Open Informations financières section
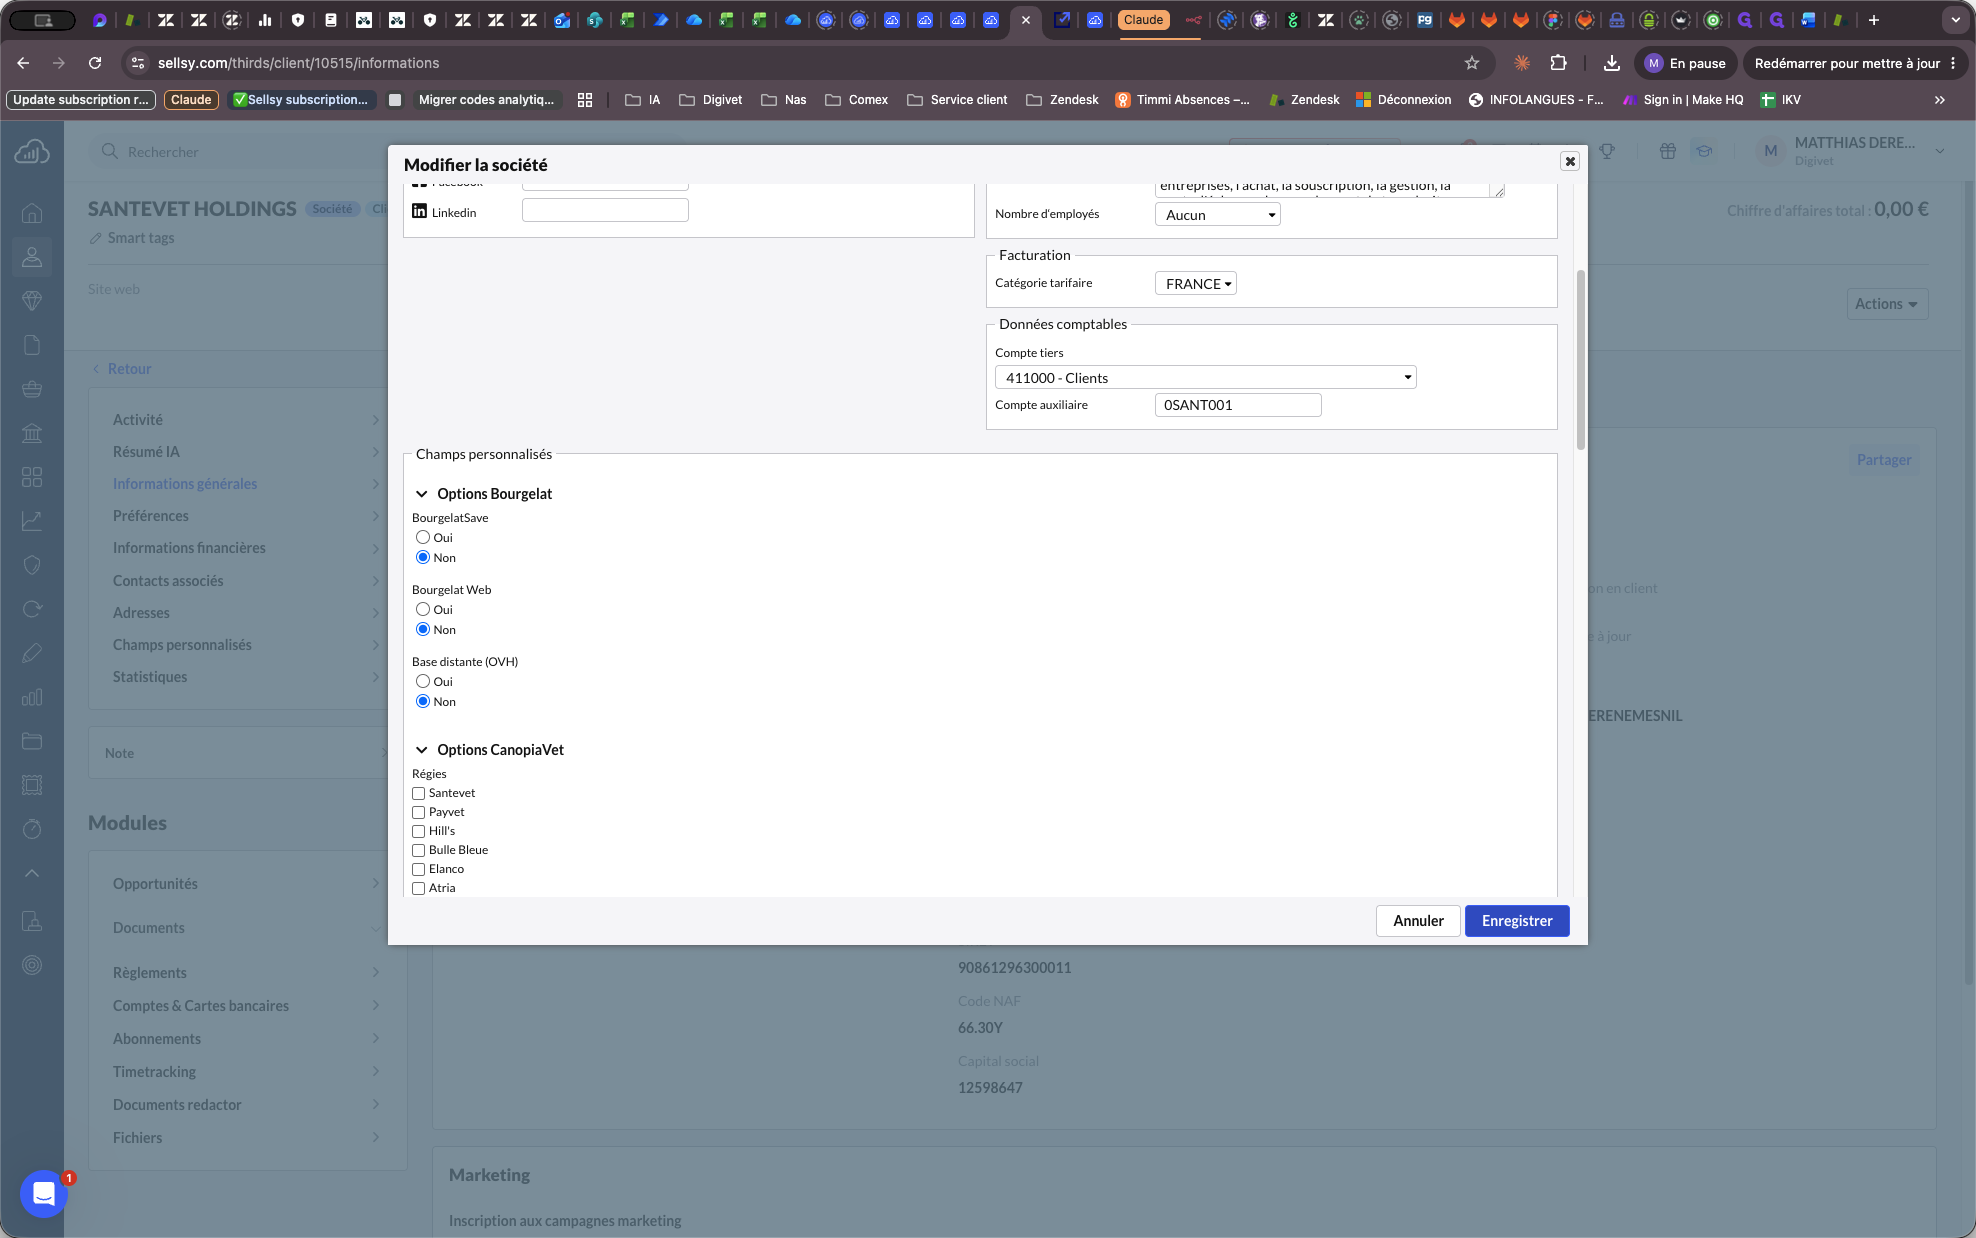 (246, 548)
